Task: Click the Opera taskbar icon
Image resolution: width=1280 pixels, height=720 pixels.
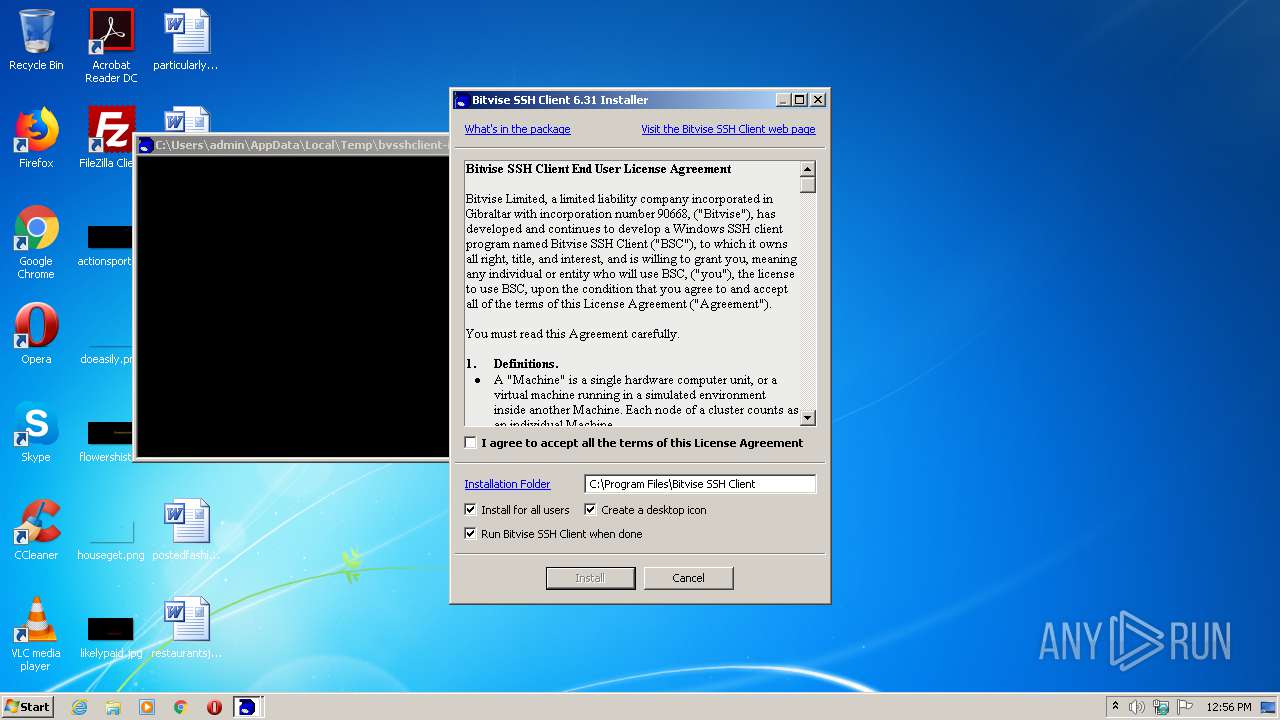Action: (214, 707)
